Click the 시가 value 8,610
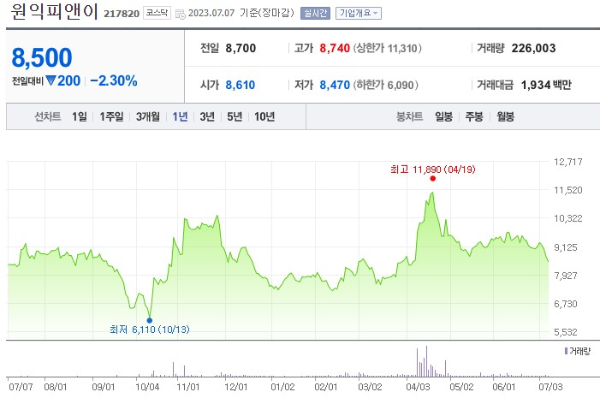Viewport: 600px width, 408px height. pyautogui.click(x=240, y=85)
